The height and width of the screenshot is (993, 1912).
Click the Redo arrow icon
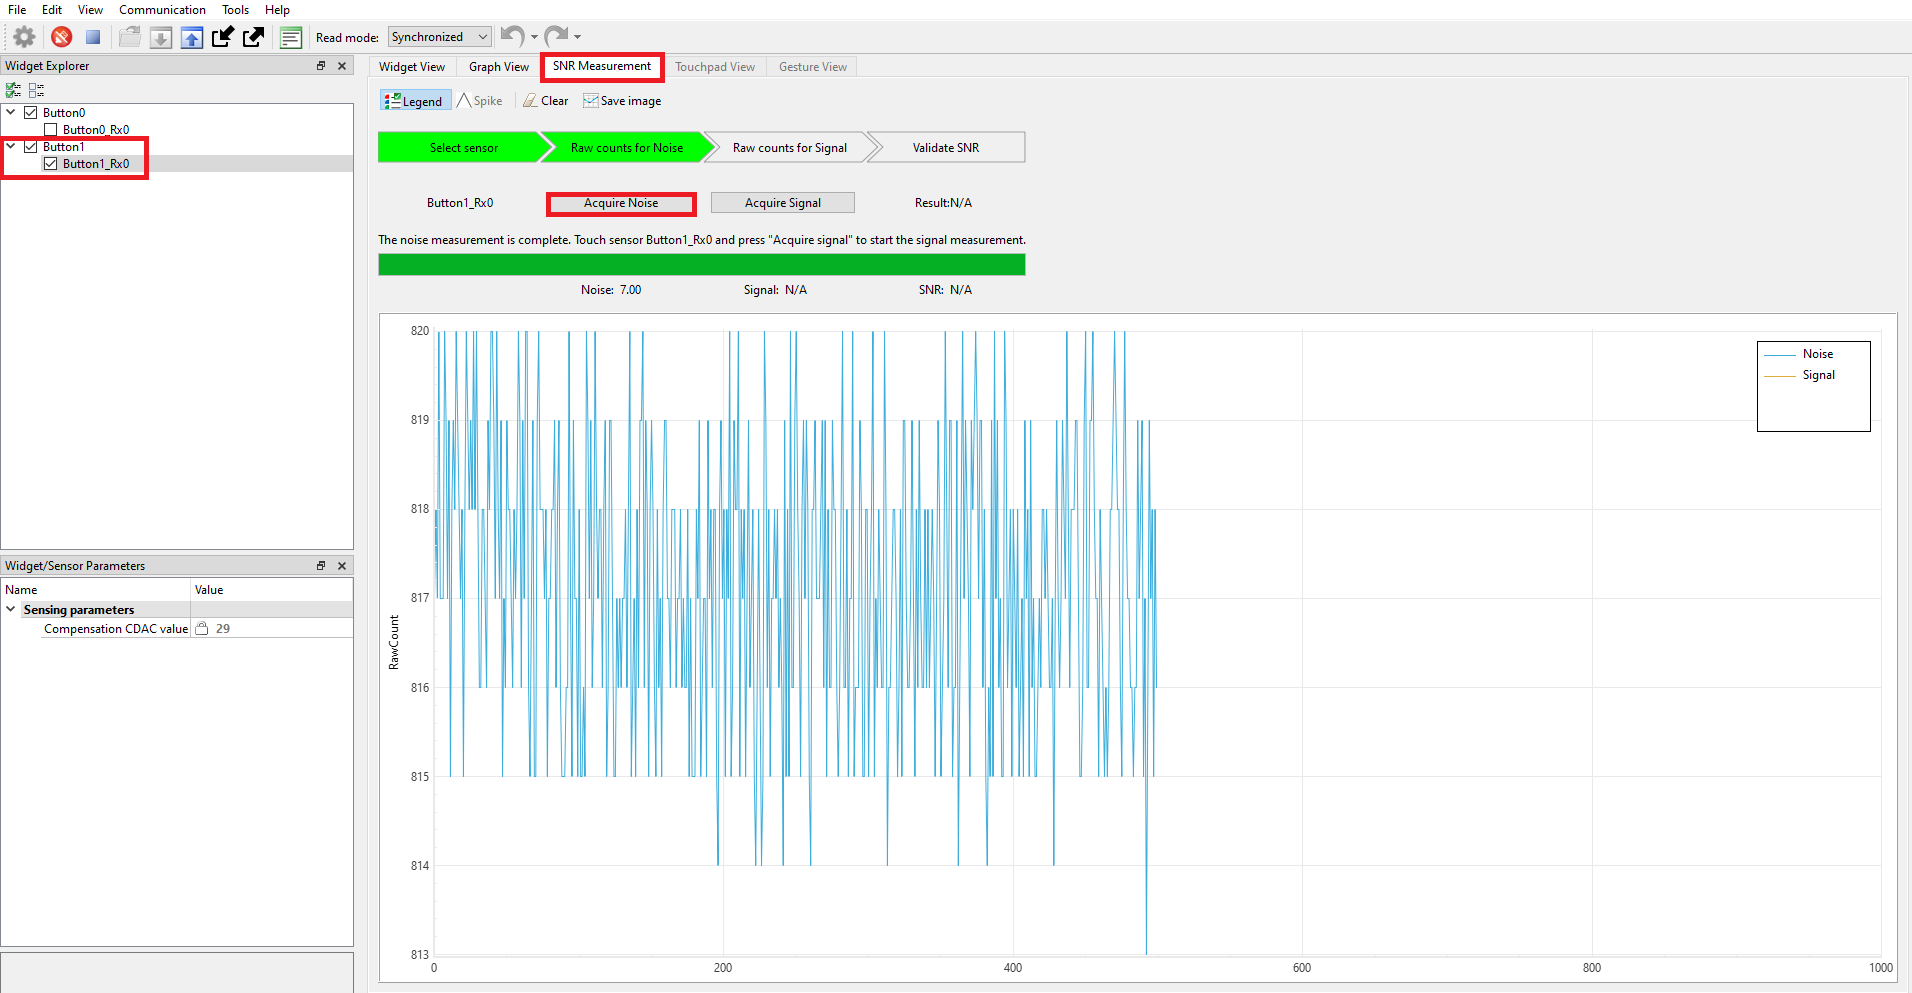click(x=556, y=36)
